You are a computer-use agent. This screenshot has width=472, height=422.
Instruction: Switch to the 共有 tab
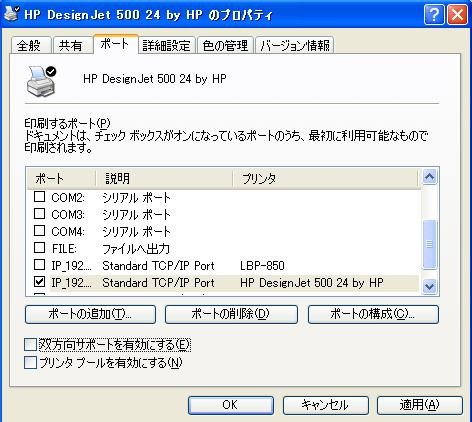72,45
